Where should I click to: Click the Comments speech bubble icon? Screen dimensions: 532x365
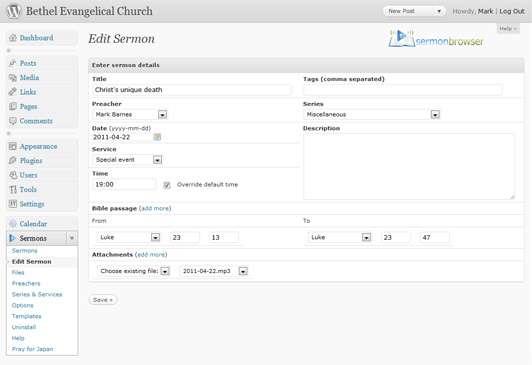(13, 121)
